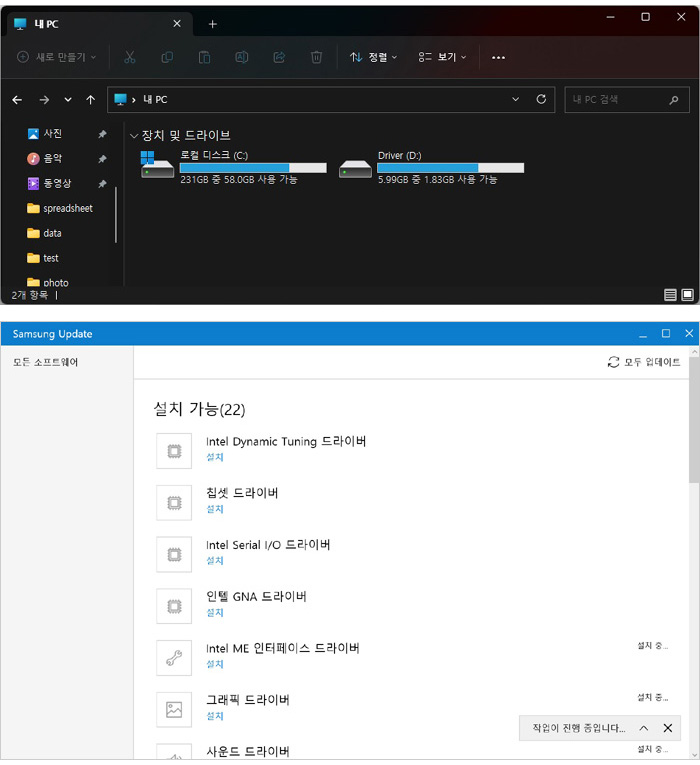The width and height of the screenshot is (700, 765).
Task: Click 설치 under 인텔 GNA 드라이버
Action: (215, 612)
